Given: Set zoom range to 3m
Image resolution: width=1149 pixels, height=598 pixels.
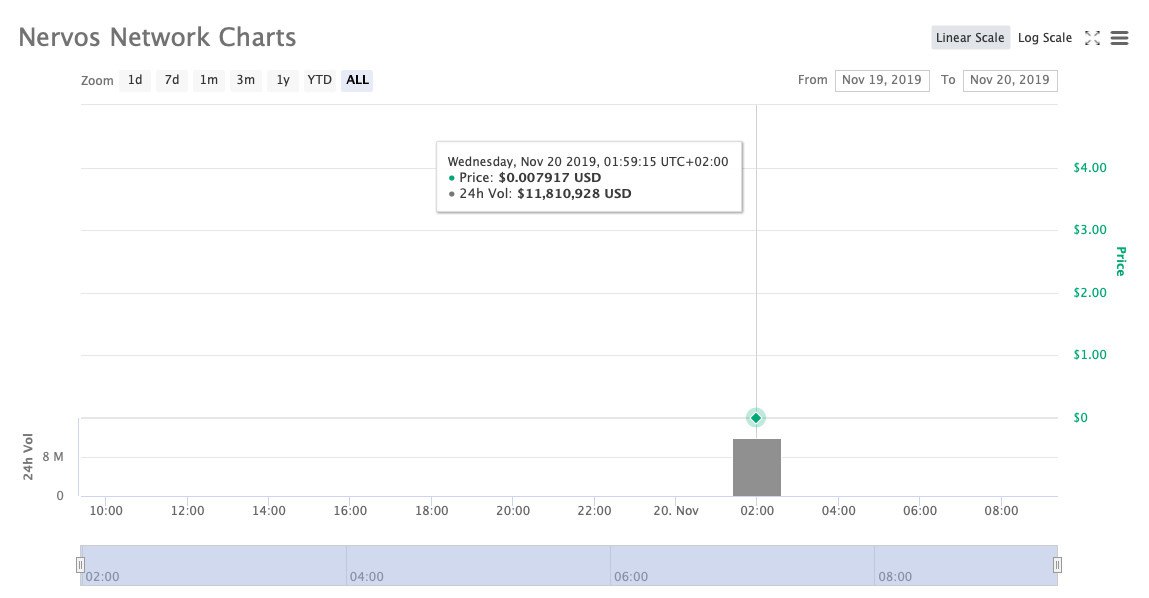Looking at the screenshot, I should (x=245, y=80).
